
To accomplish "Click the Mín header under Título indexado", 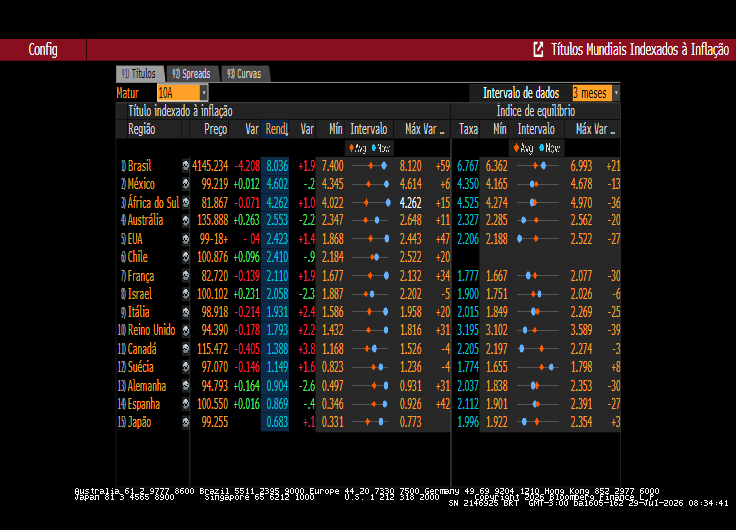I will coord(335,129).
